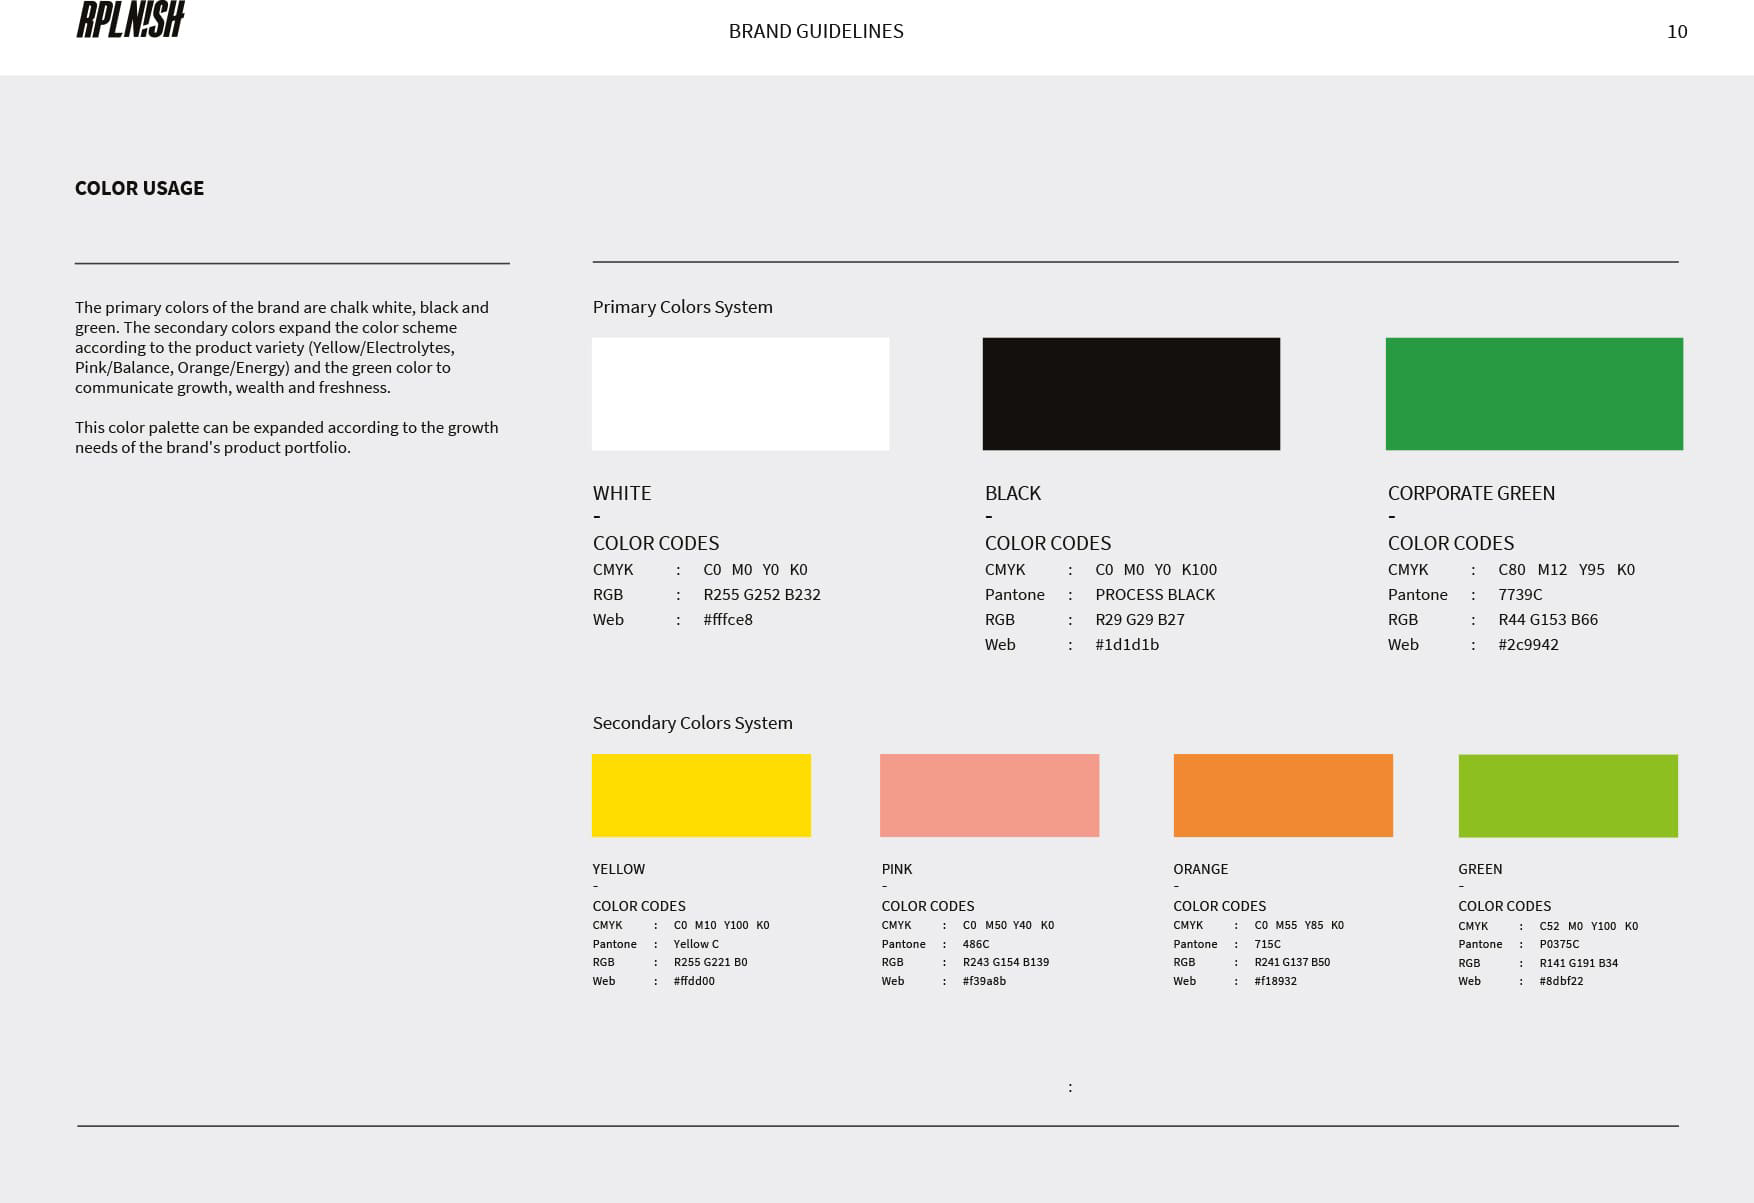The width and height of the screenshot is (1754, 1203).
Task: Click the Primary Colors System label
Action: point(683,307)
